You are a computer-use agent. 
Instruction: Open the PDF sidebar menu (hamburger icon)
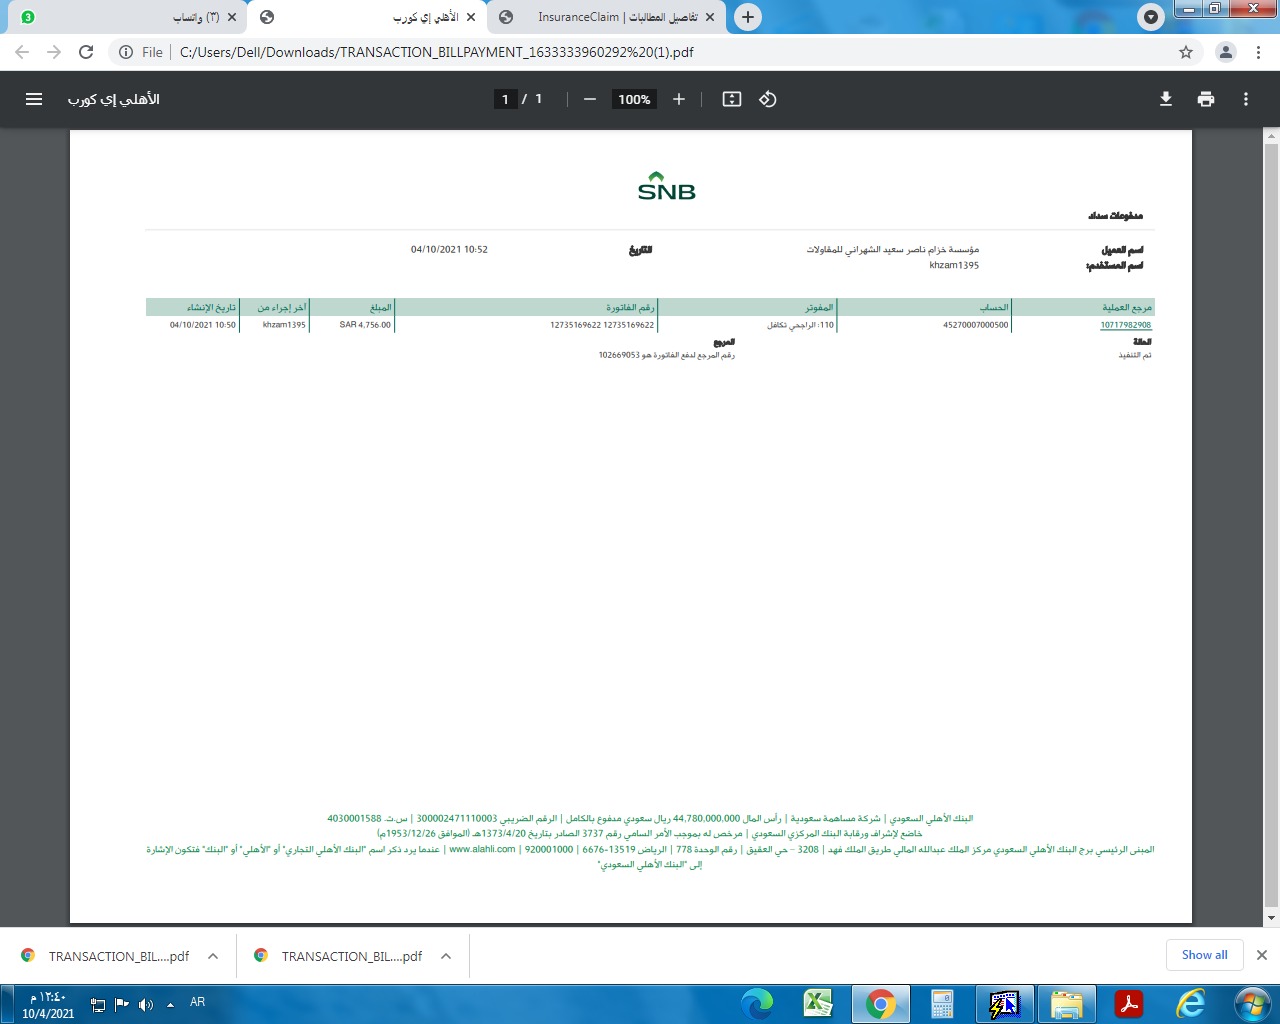[x=34, y=99]
